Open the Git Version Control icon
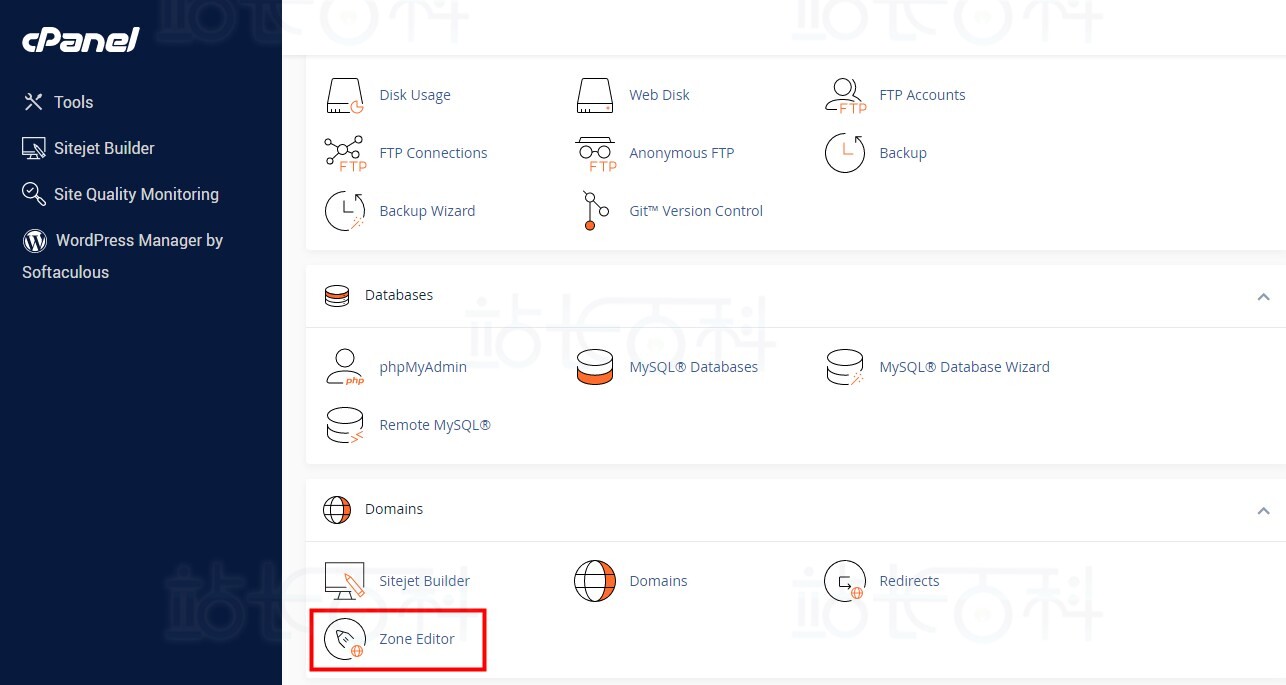Image resolution: width=1286 pixels, height=685 pixels. point(594,211)
